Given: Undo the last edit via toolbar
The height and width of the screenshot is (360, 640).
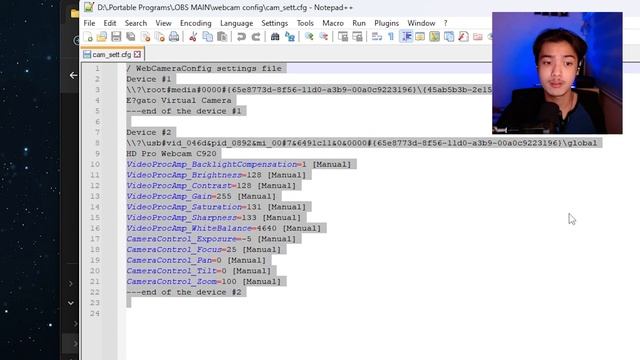Looking at the screenshot, I should [241, 37].
